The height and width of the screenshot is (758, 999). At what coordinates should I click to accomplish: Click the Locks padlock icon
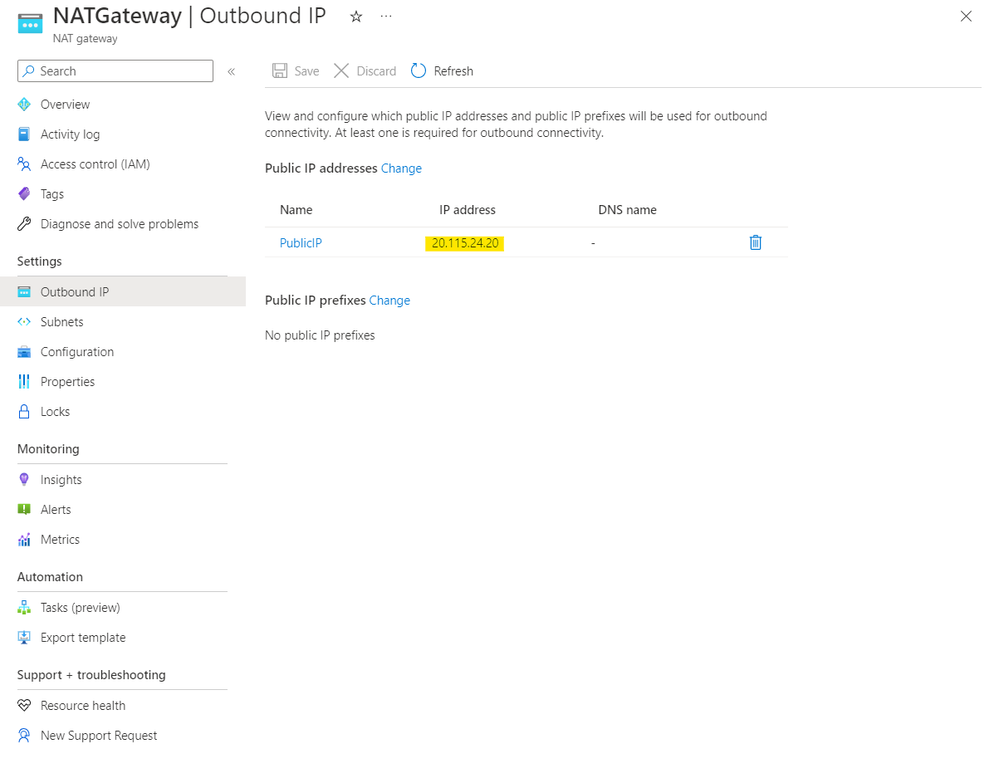[24, 411]
